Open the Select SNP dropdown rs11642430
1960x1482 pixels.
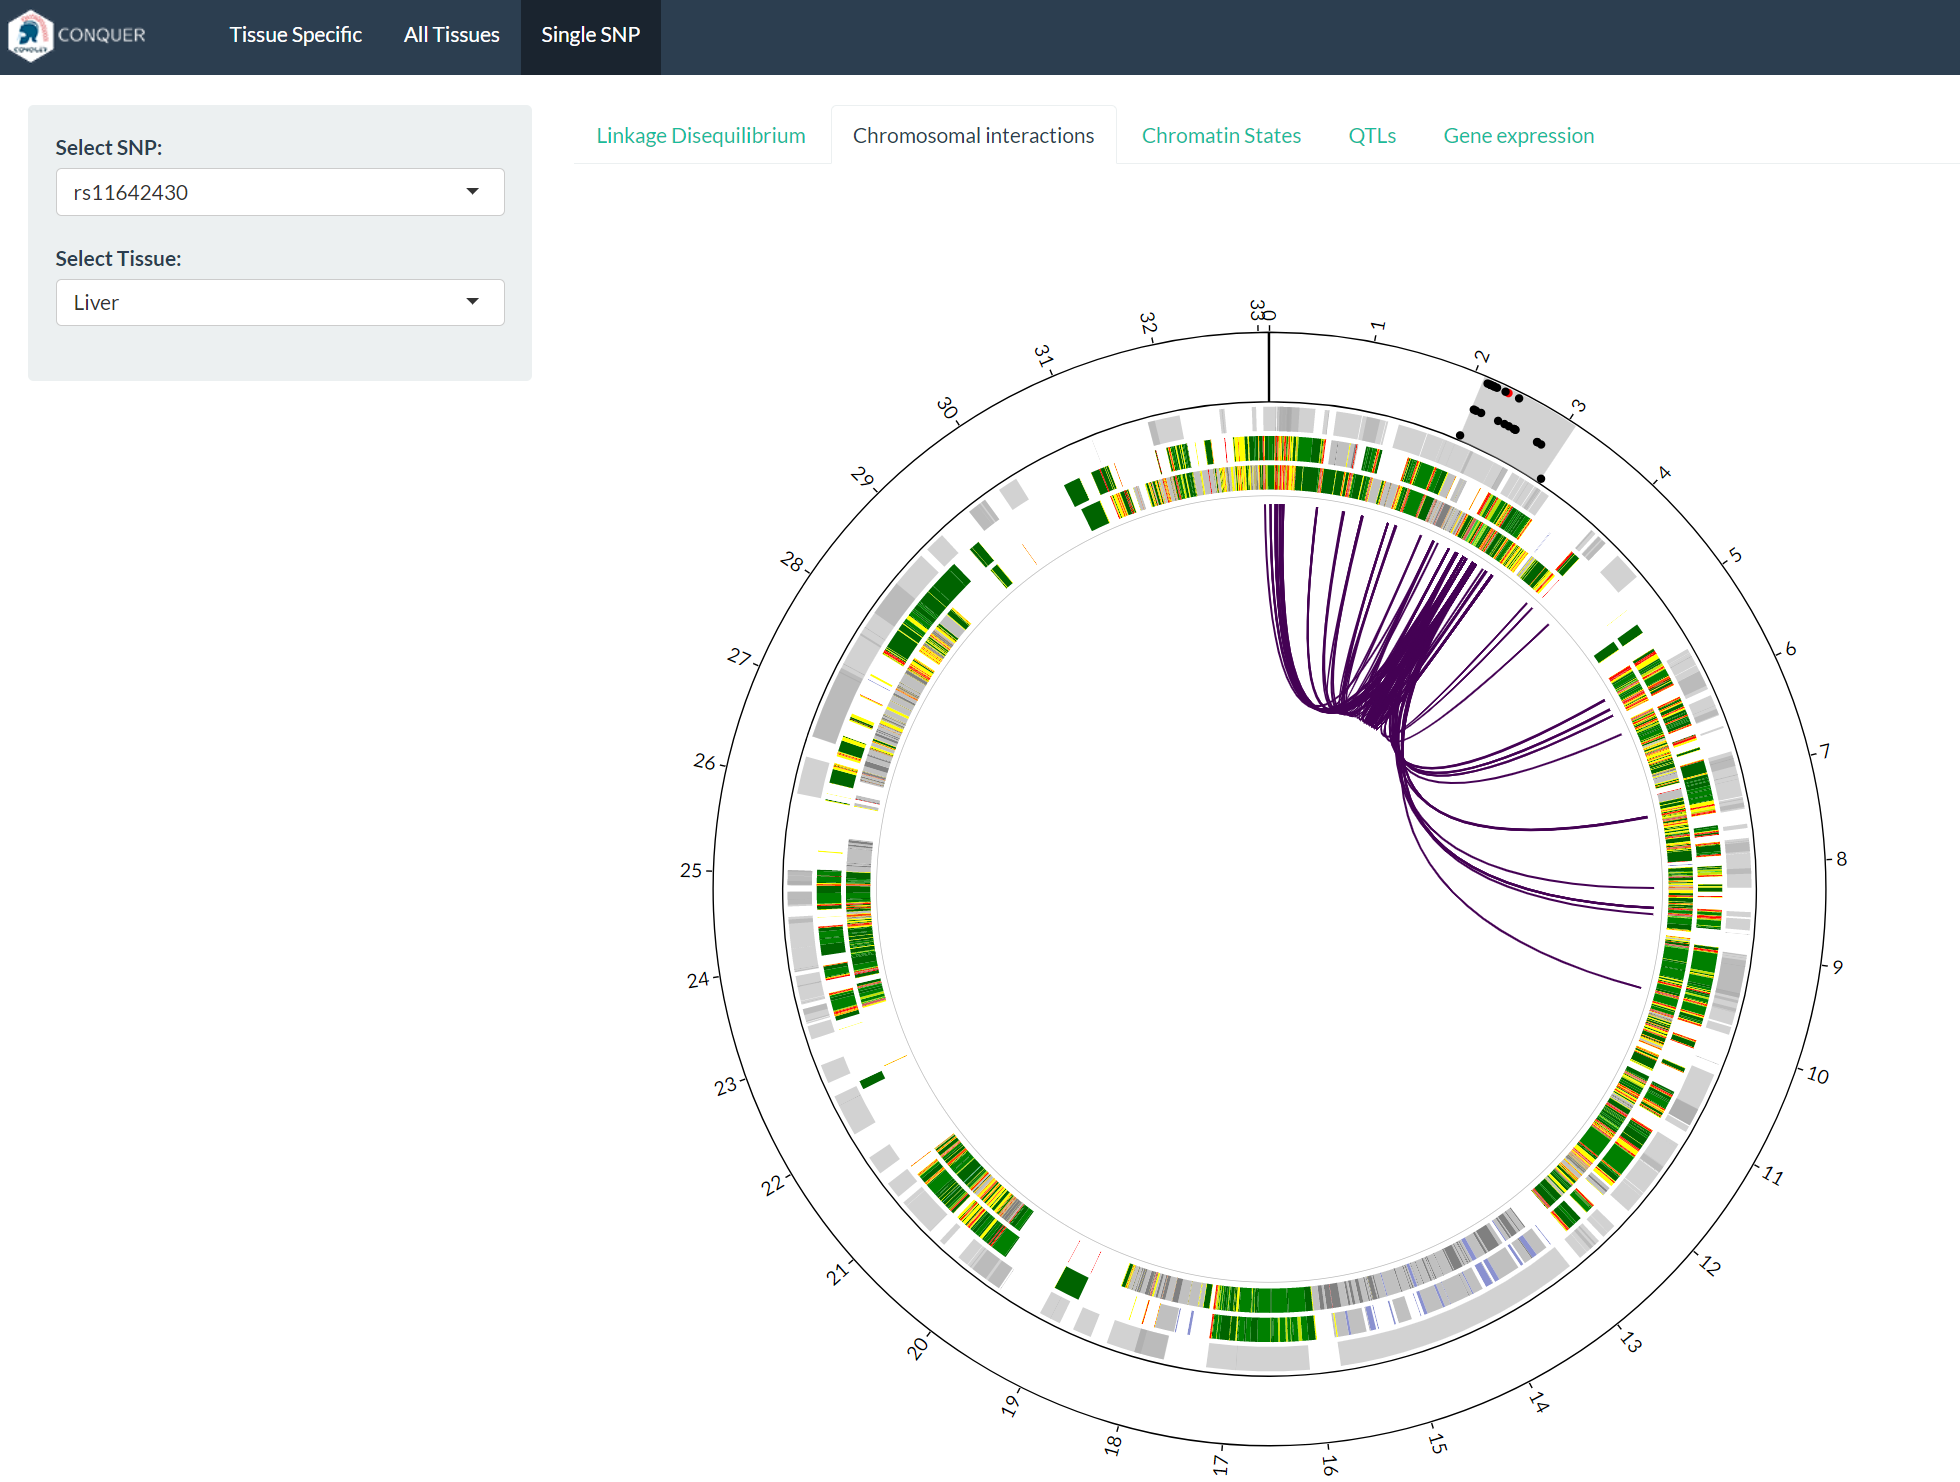tap(280, 192)
